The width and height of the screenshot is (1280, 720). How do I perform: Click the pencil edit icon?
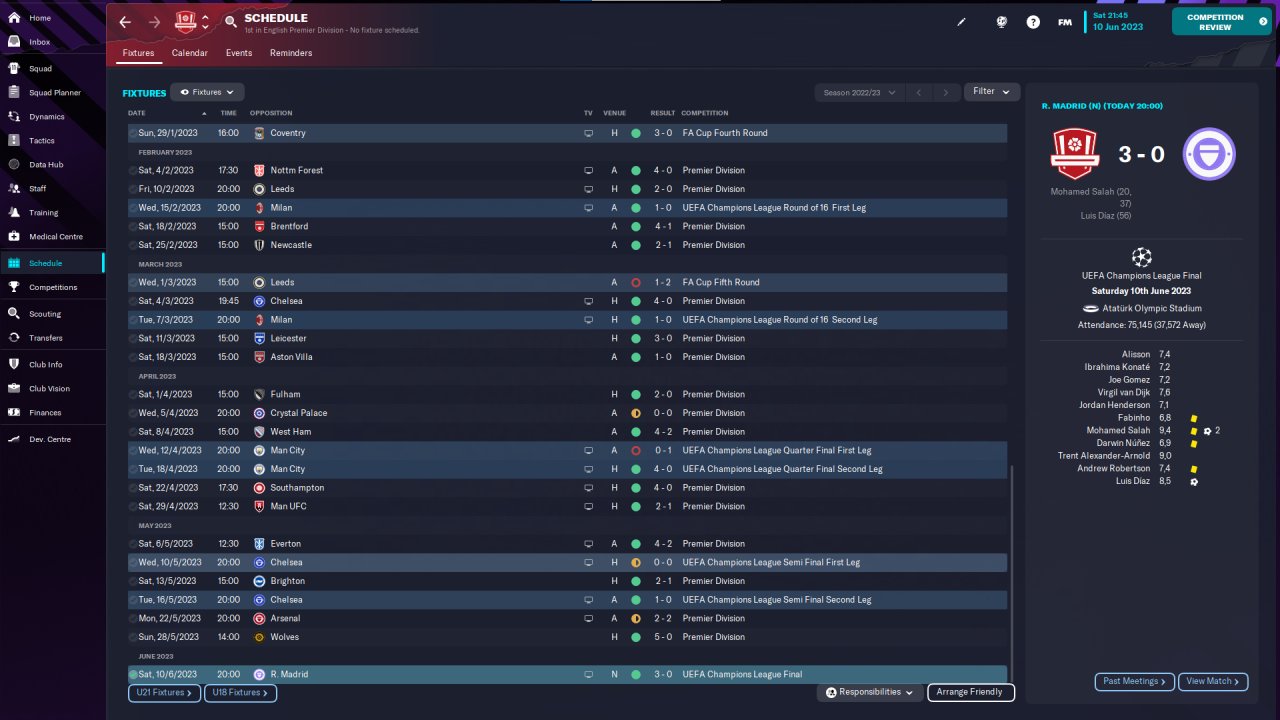[962, 22]
